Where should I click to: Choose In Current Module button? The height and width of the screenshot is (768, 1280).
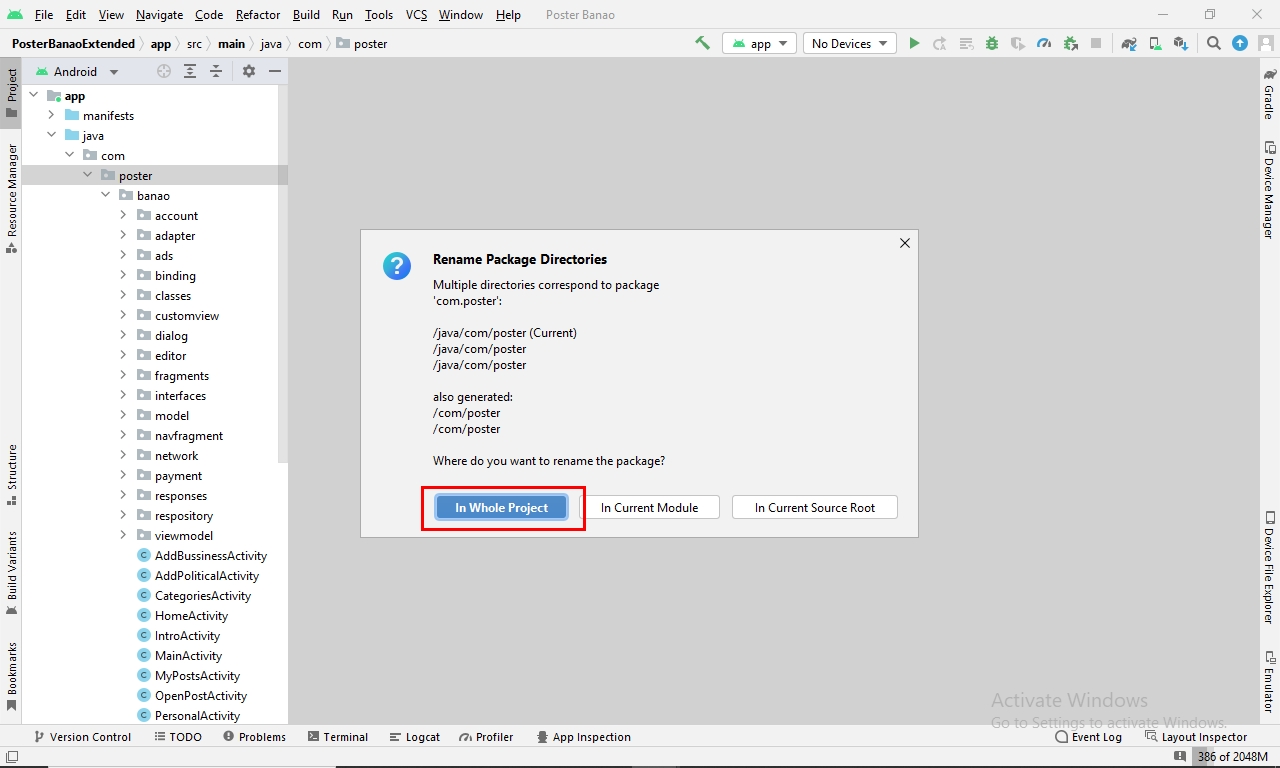click(x=649, y=508)
